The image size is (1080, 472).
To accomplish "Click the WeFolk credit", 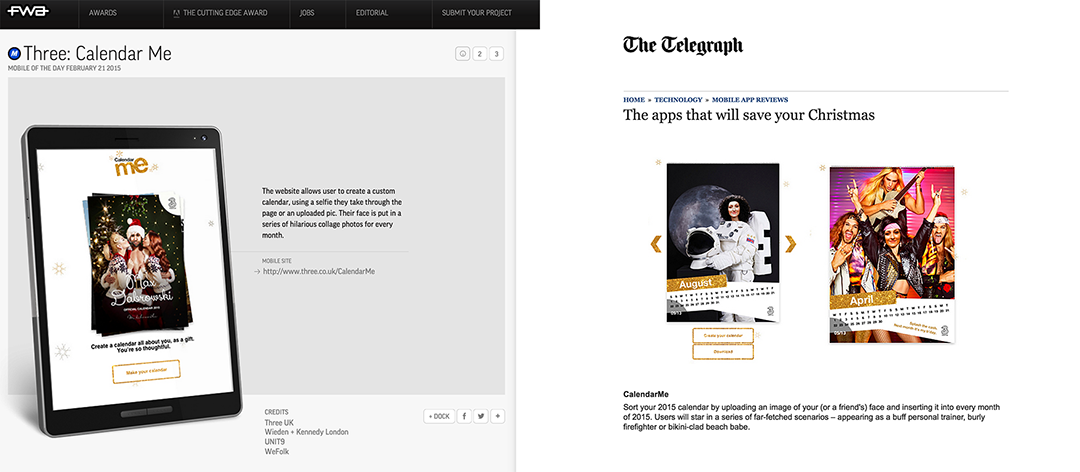I will pyautogui.click(x=277, y=451).
